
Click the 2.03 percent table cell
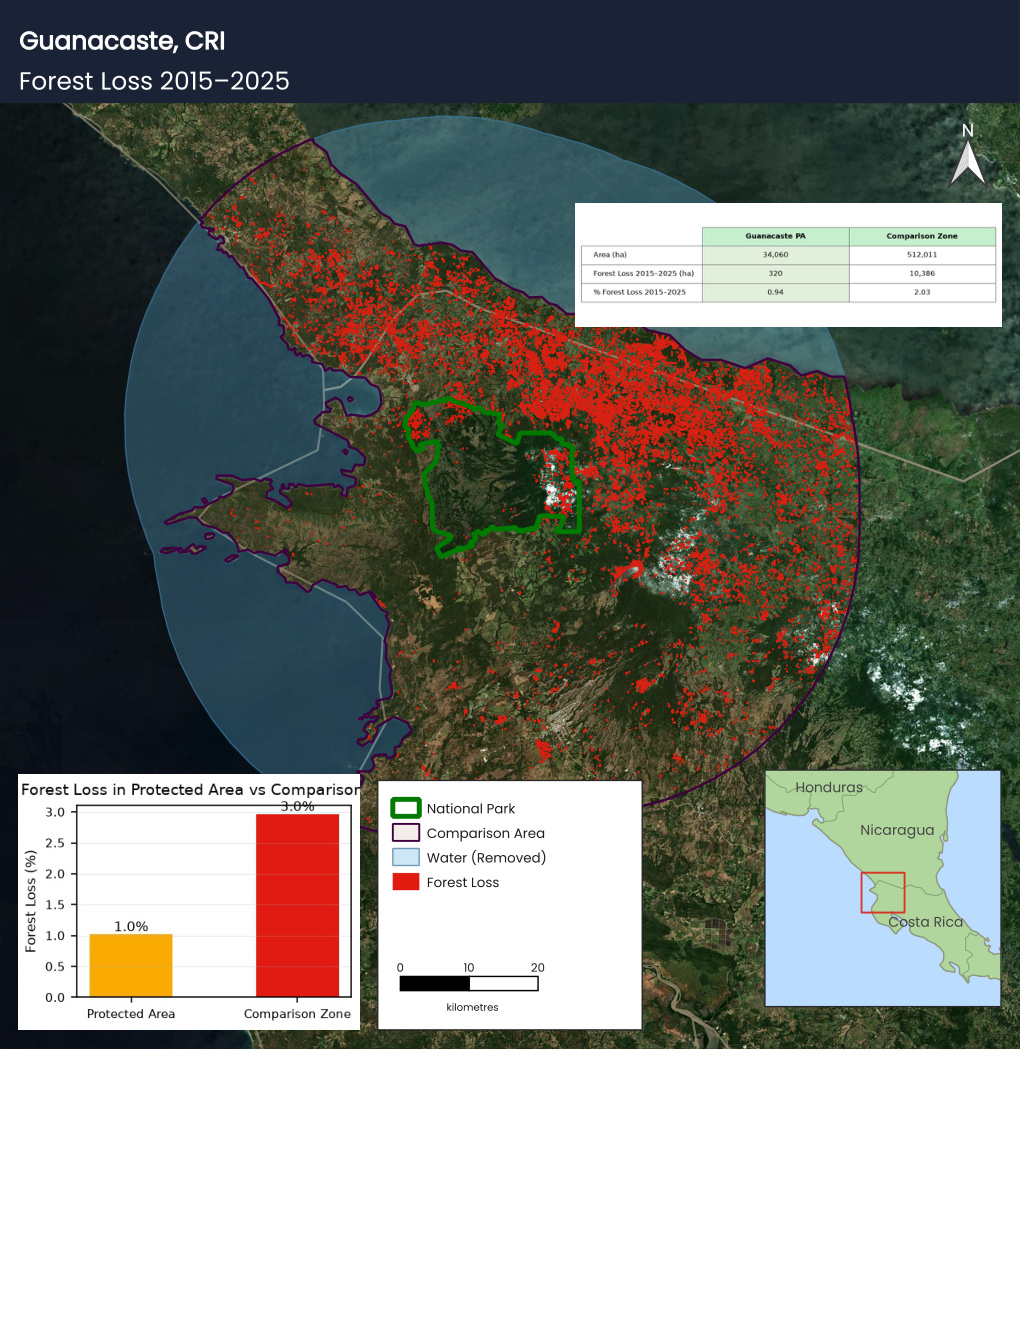pos(922,292)
